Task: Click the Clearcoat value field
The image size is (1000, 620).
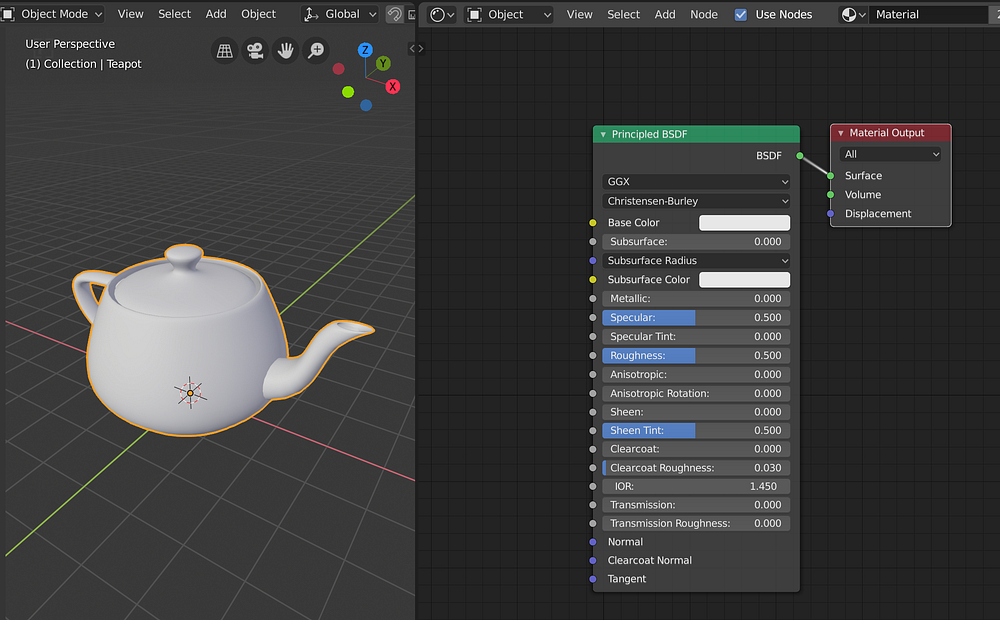Action: click(x=696, y=449)
